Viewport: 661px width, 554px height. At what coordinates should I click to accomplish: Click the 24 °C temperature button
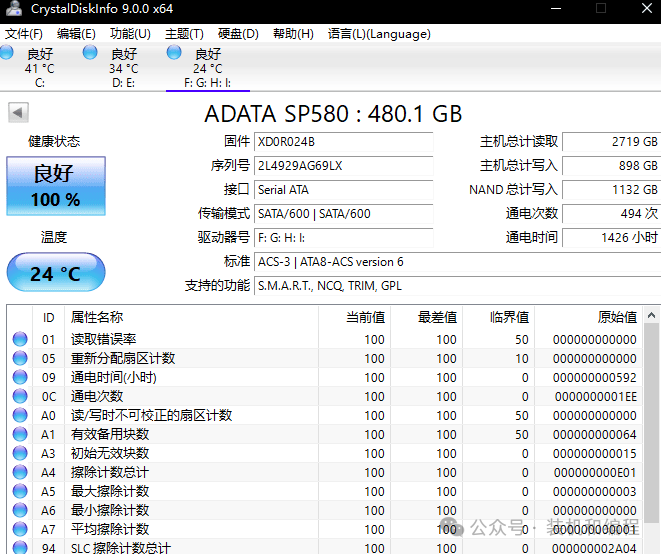pyautogui.click(x=56, y=273)
